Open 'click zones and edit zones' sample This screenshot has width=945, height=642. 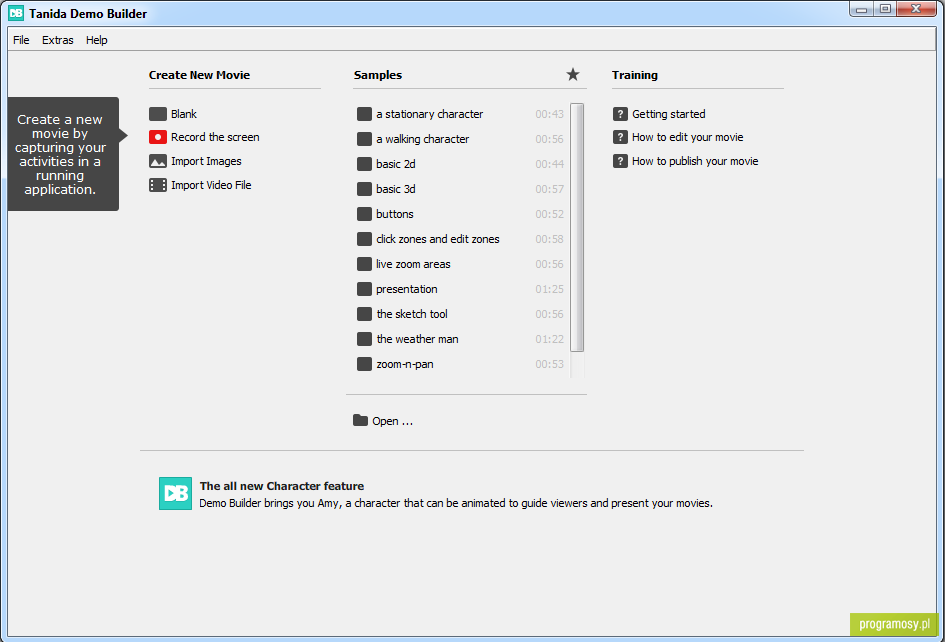(x=438, y=239)
